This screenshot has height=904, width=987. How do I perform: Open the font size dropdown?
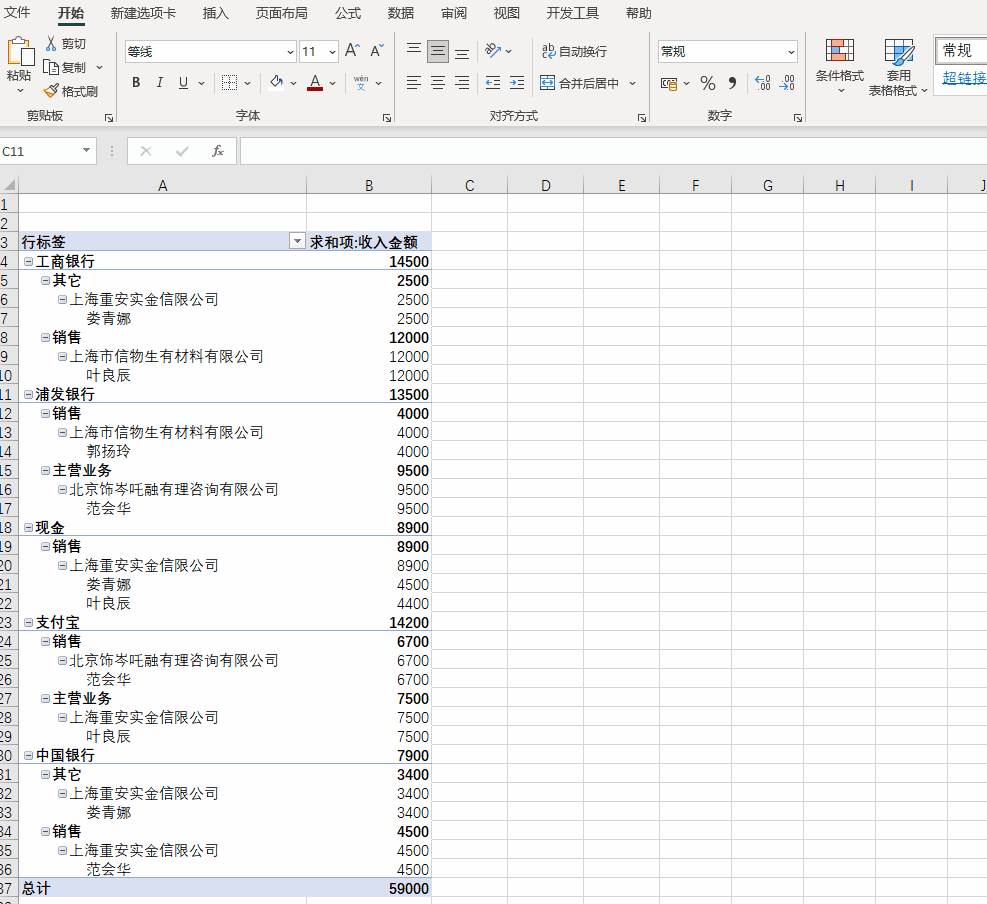(332, 52)
